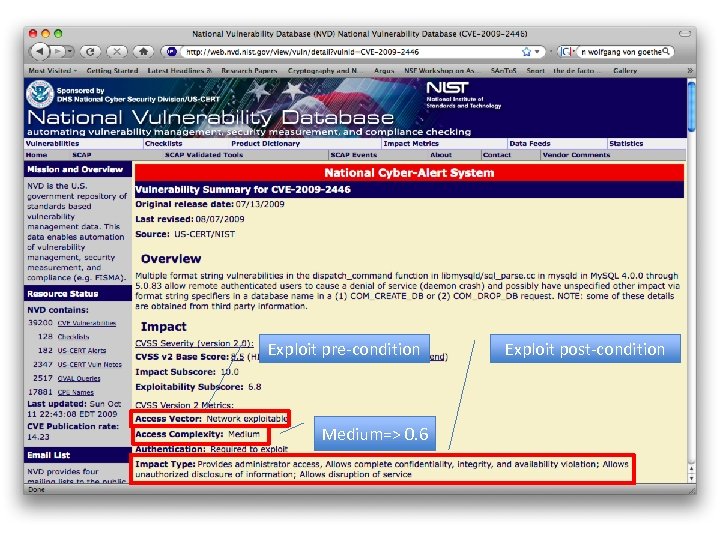This screenshot has height=540, width=720.
Task: Open the Contact nav link
Action: (497, 155)
